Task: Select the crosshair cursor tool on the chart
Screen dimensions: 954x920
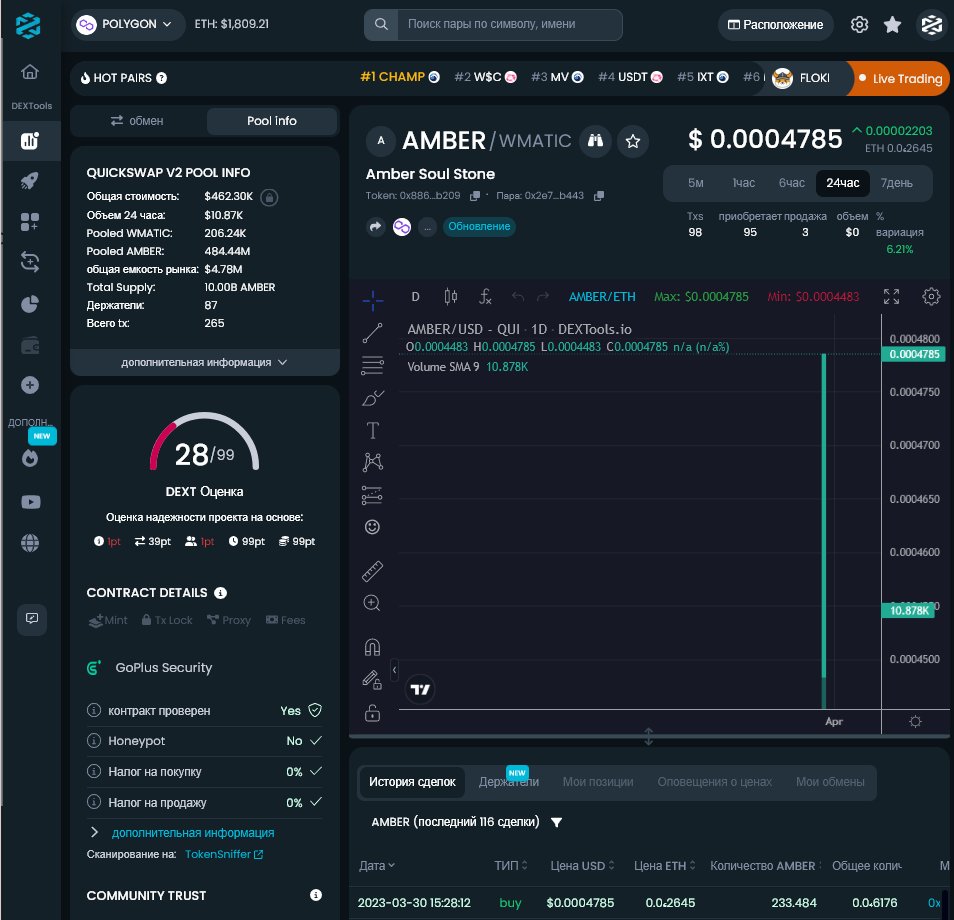Action: click(x=372, y=299)
